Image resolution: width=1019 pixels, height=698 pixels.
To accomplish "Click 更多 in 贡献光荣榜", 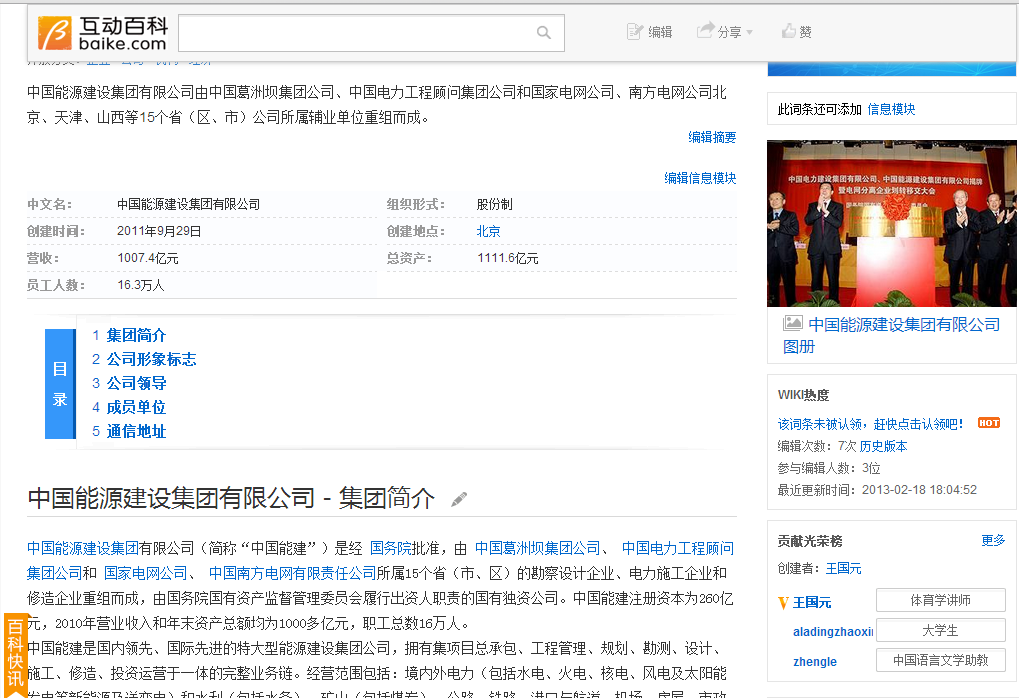I will tap(992, 541).
